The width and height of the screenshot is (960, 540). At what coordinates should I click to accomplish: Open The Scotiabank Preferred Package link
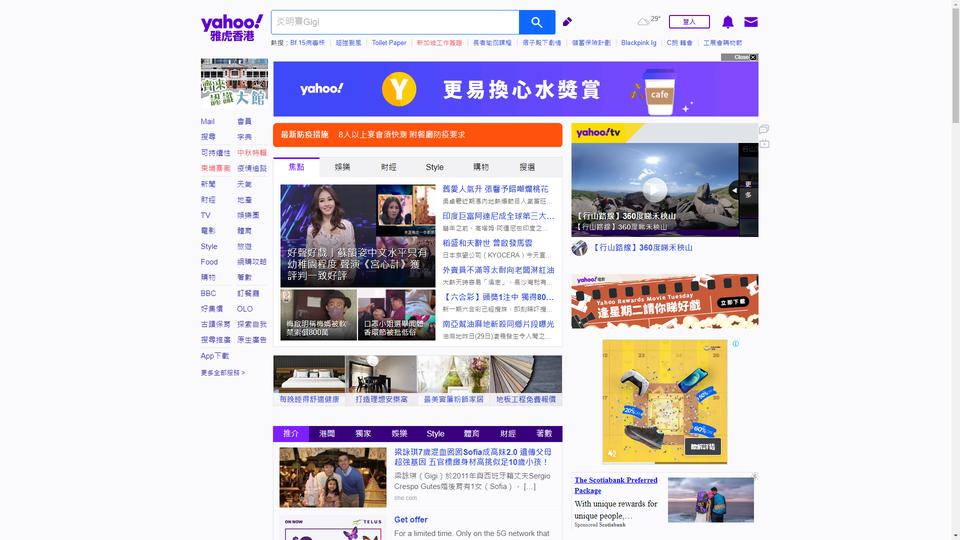pos(616,486)
